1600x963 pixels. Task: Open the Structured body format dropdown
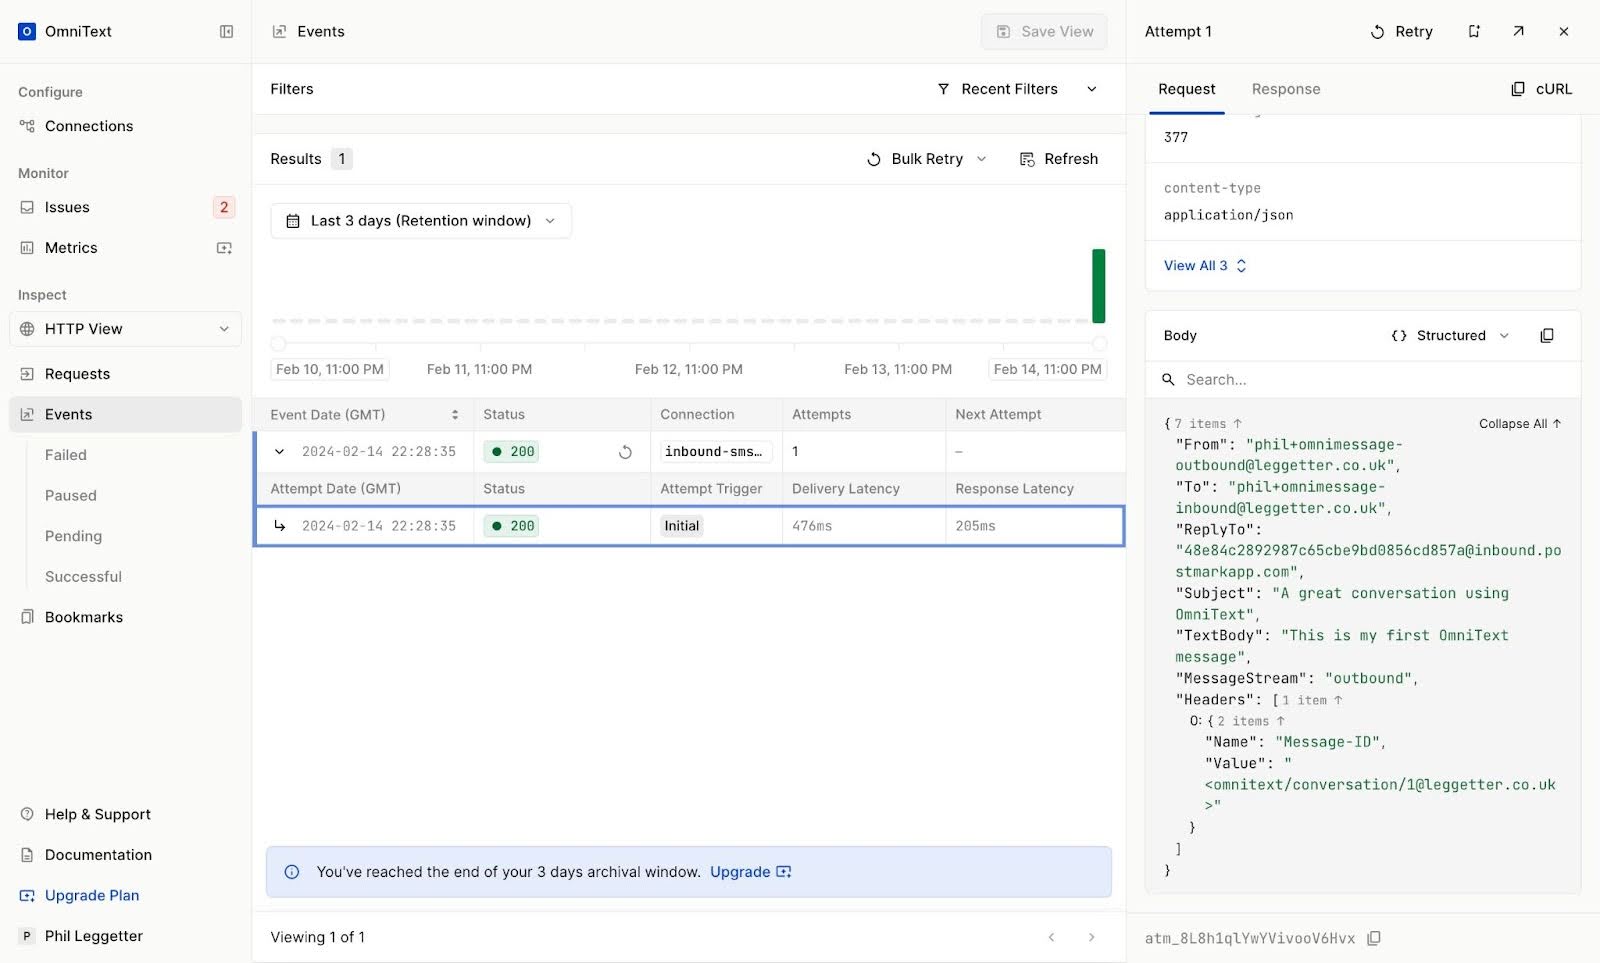click(x=1450, y=336)
